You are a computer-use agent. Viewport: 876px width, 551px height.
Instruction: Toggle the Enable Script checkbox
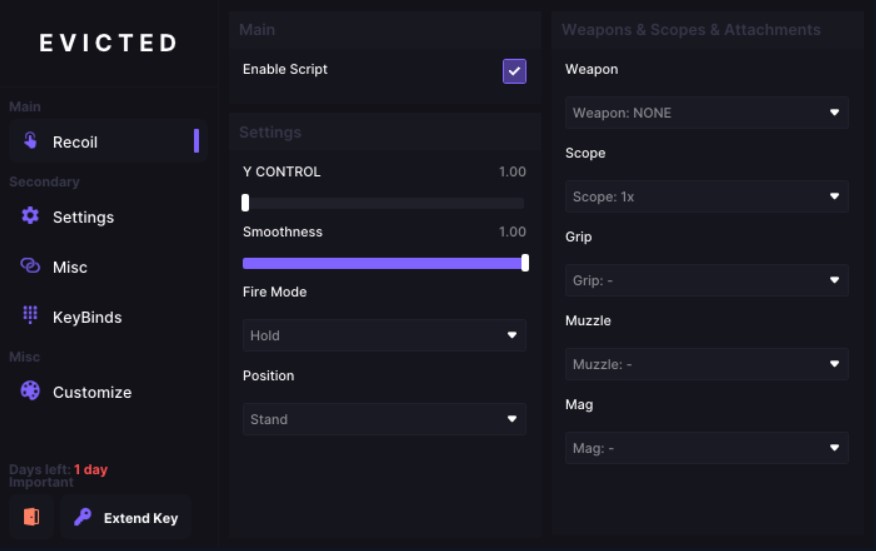coord(514,71)
